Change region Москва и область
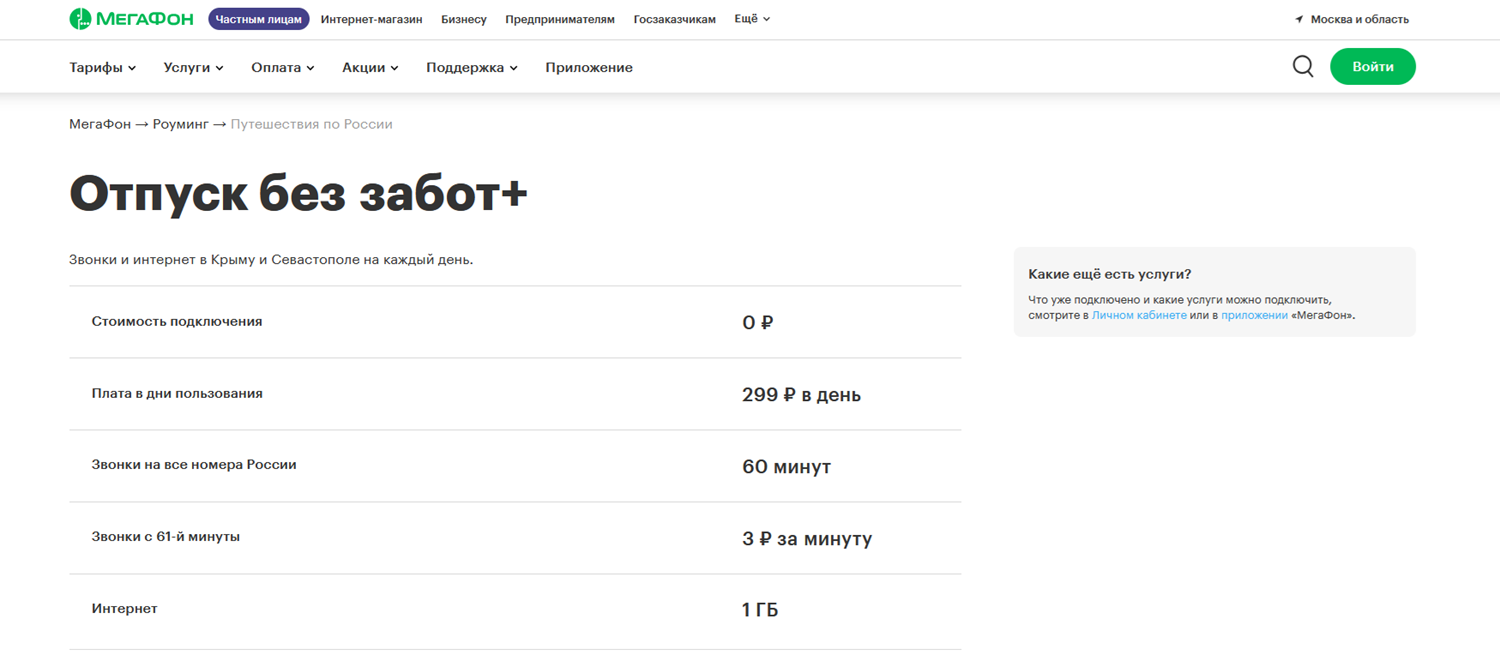 coord(1360,19)
